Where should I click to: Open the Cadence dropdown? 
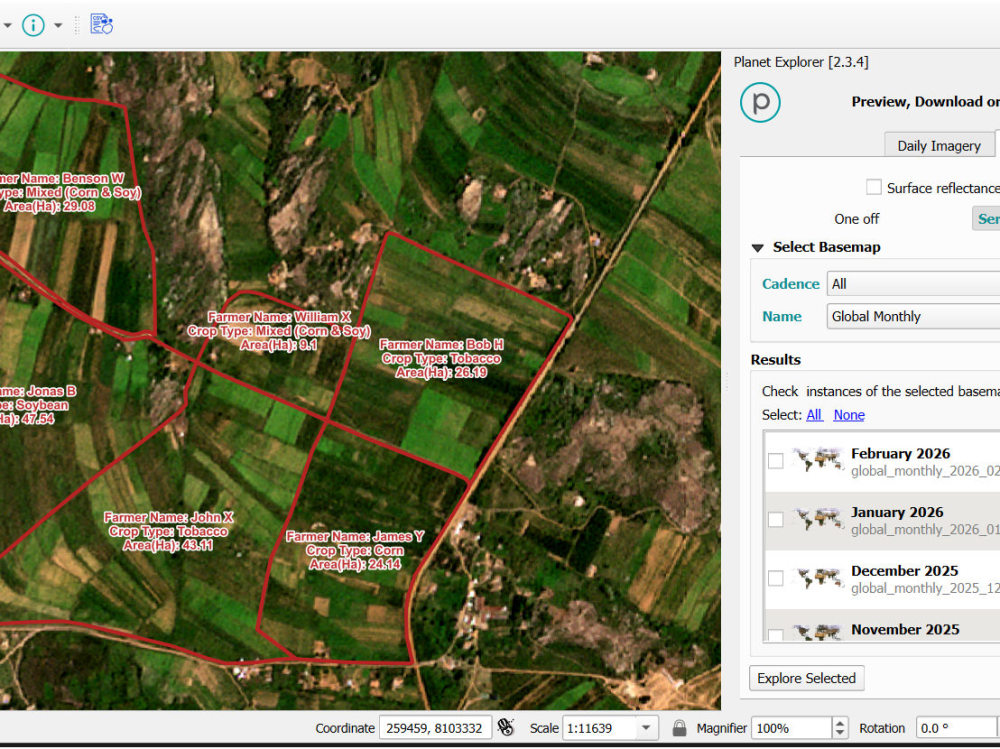(x=913, y=284)
